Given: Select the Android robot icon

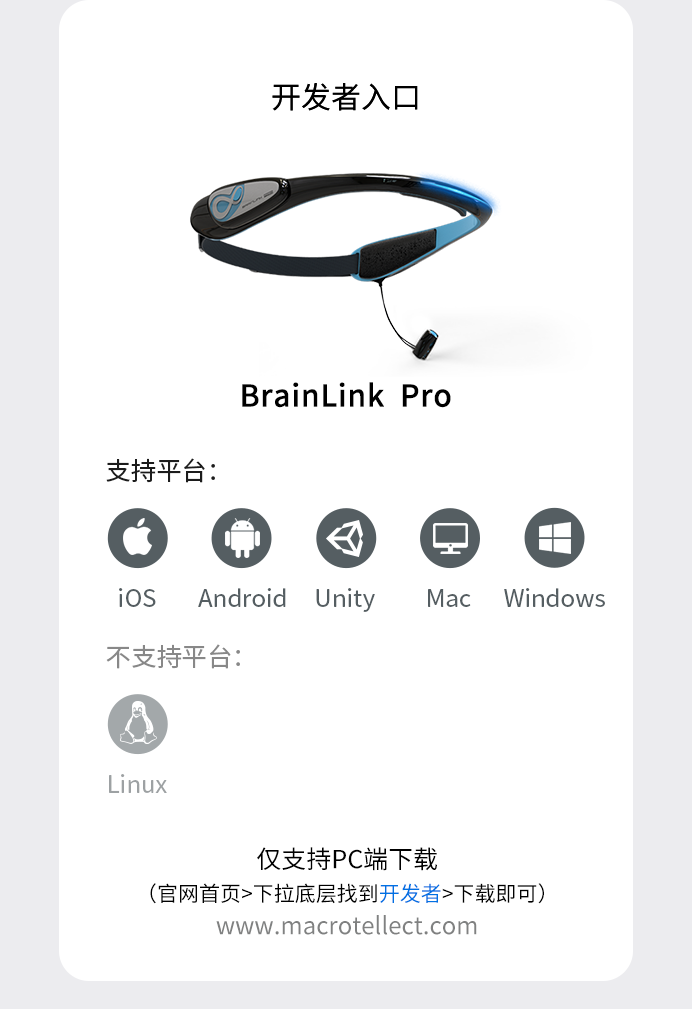Looking at the screenshot, I should tap(242, 538).
